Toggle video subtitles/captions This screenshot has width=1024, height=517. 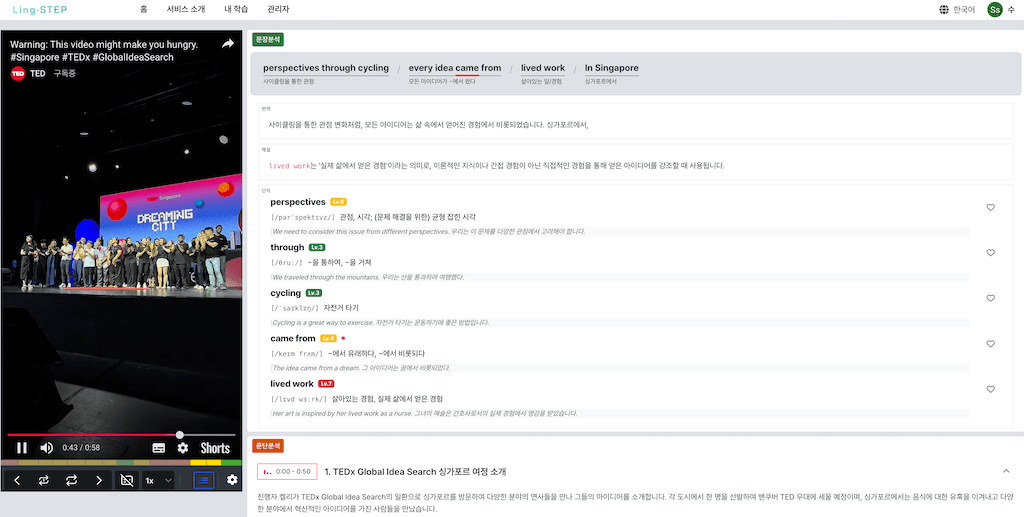click(159, 448)
